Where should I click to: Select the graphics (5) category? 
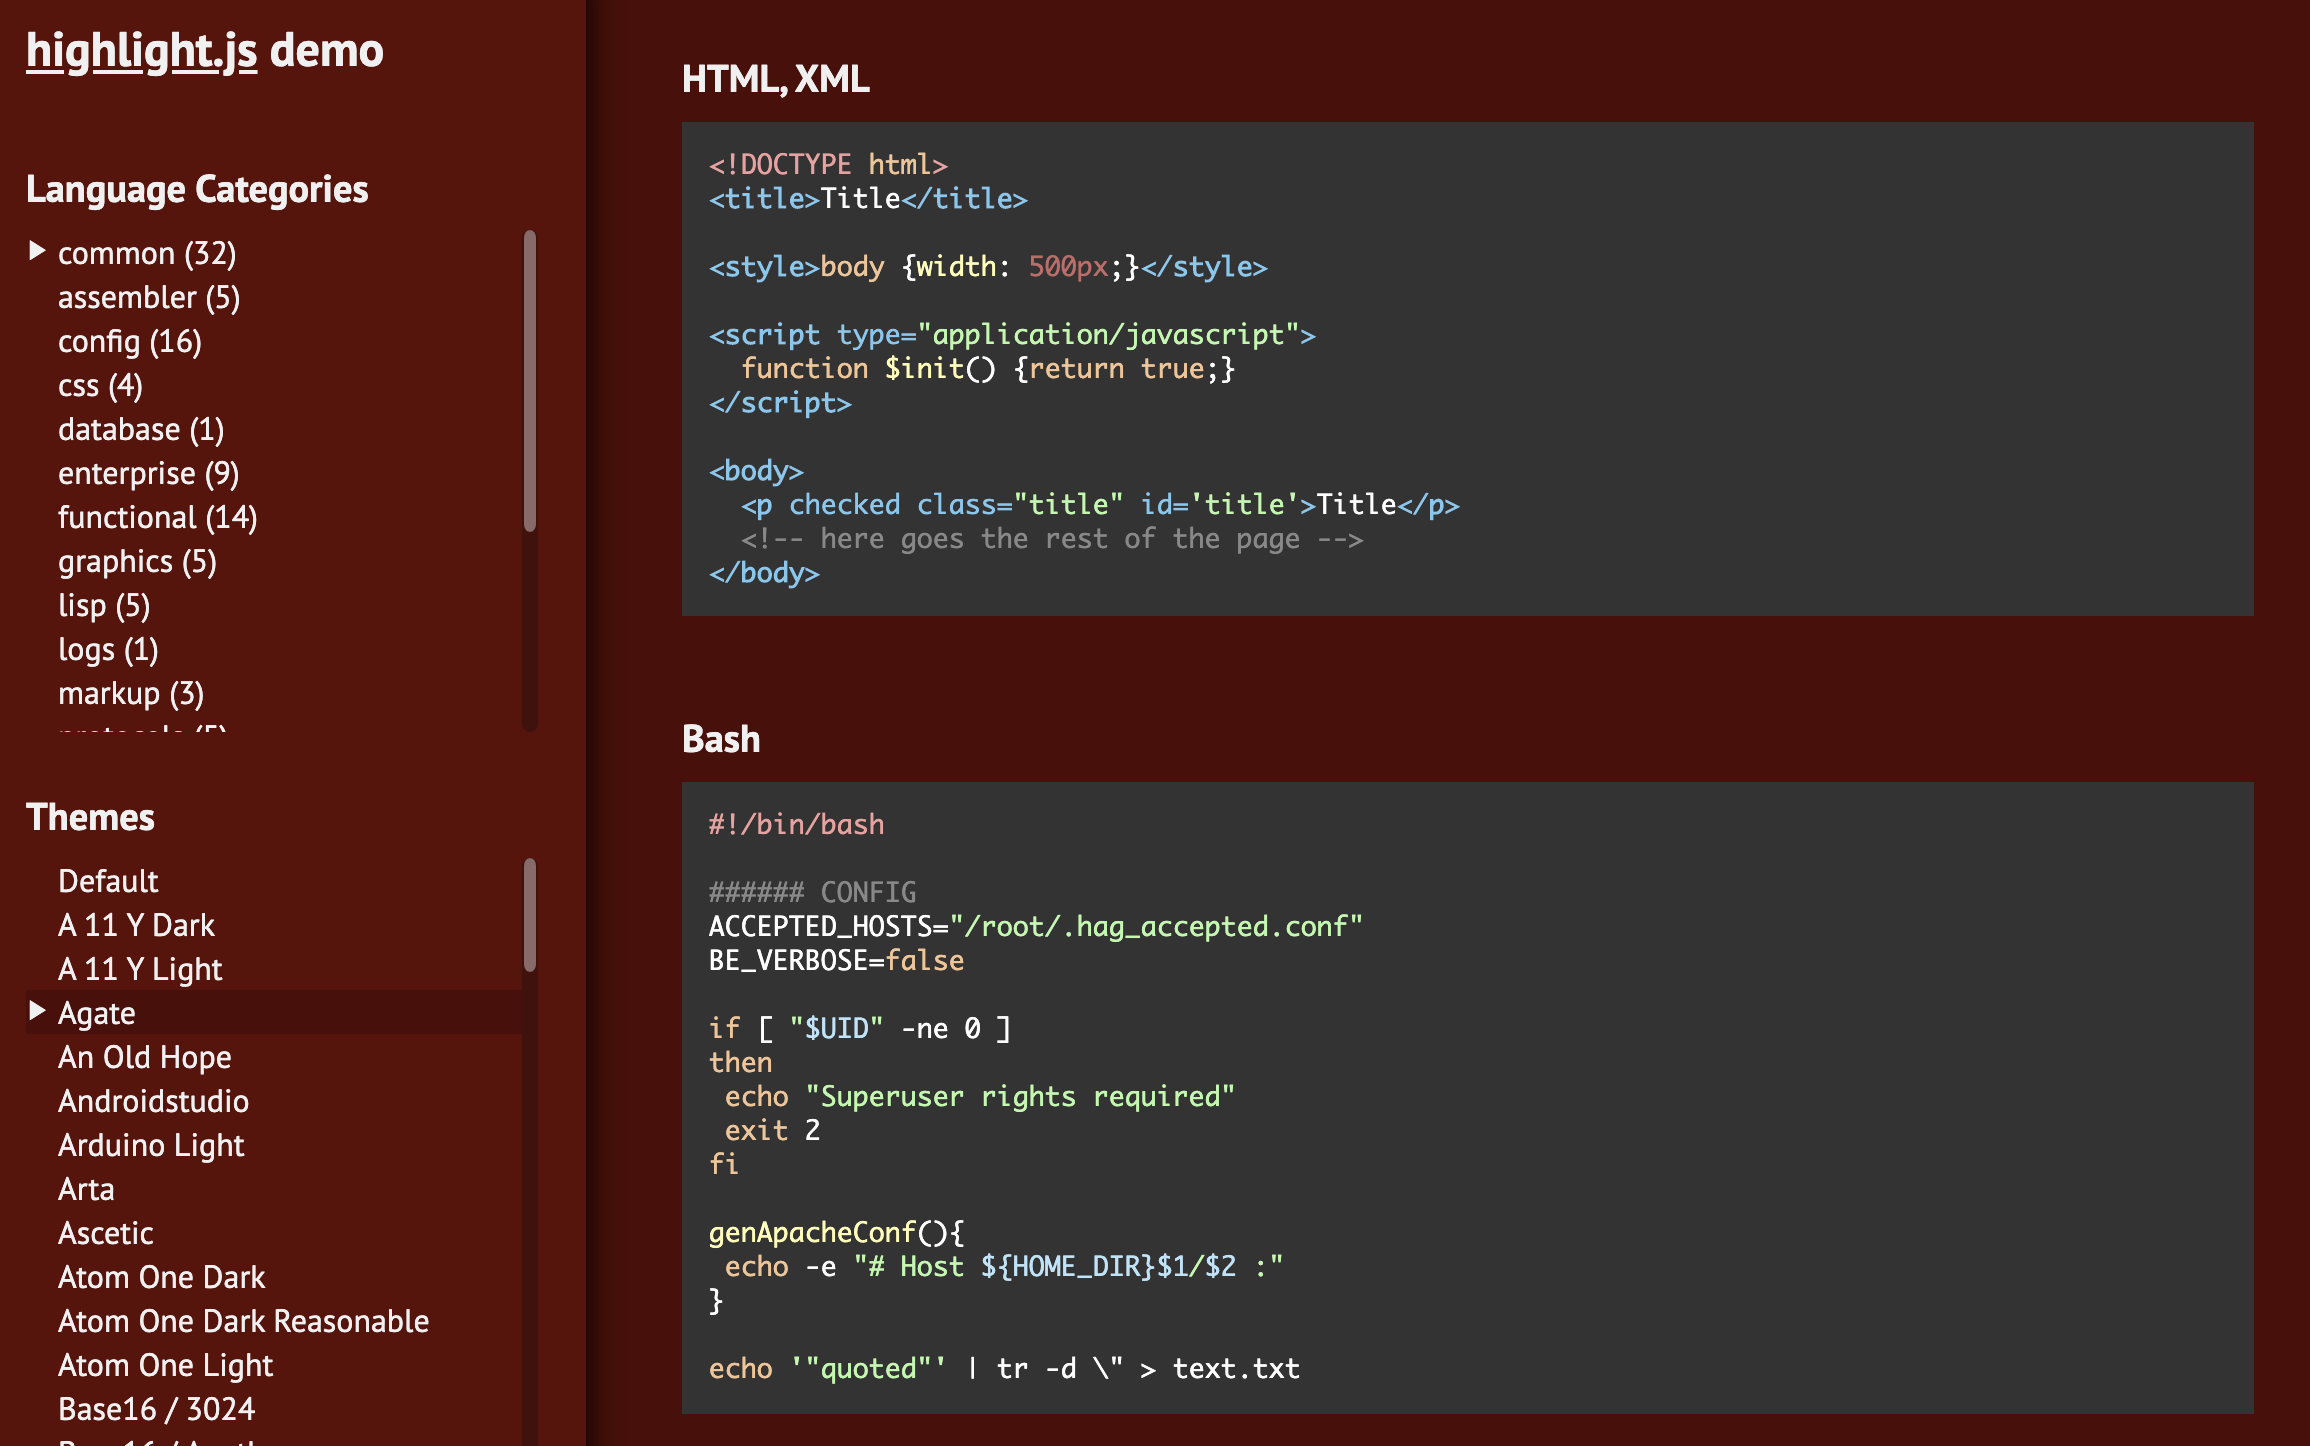click(137, 562)
